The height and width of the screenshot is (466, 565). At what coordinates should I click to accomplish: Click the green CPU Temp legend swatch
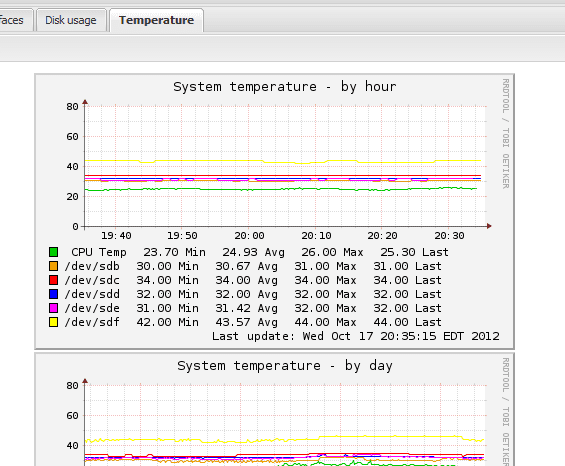click(53, 252)
